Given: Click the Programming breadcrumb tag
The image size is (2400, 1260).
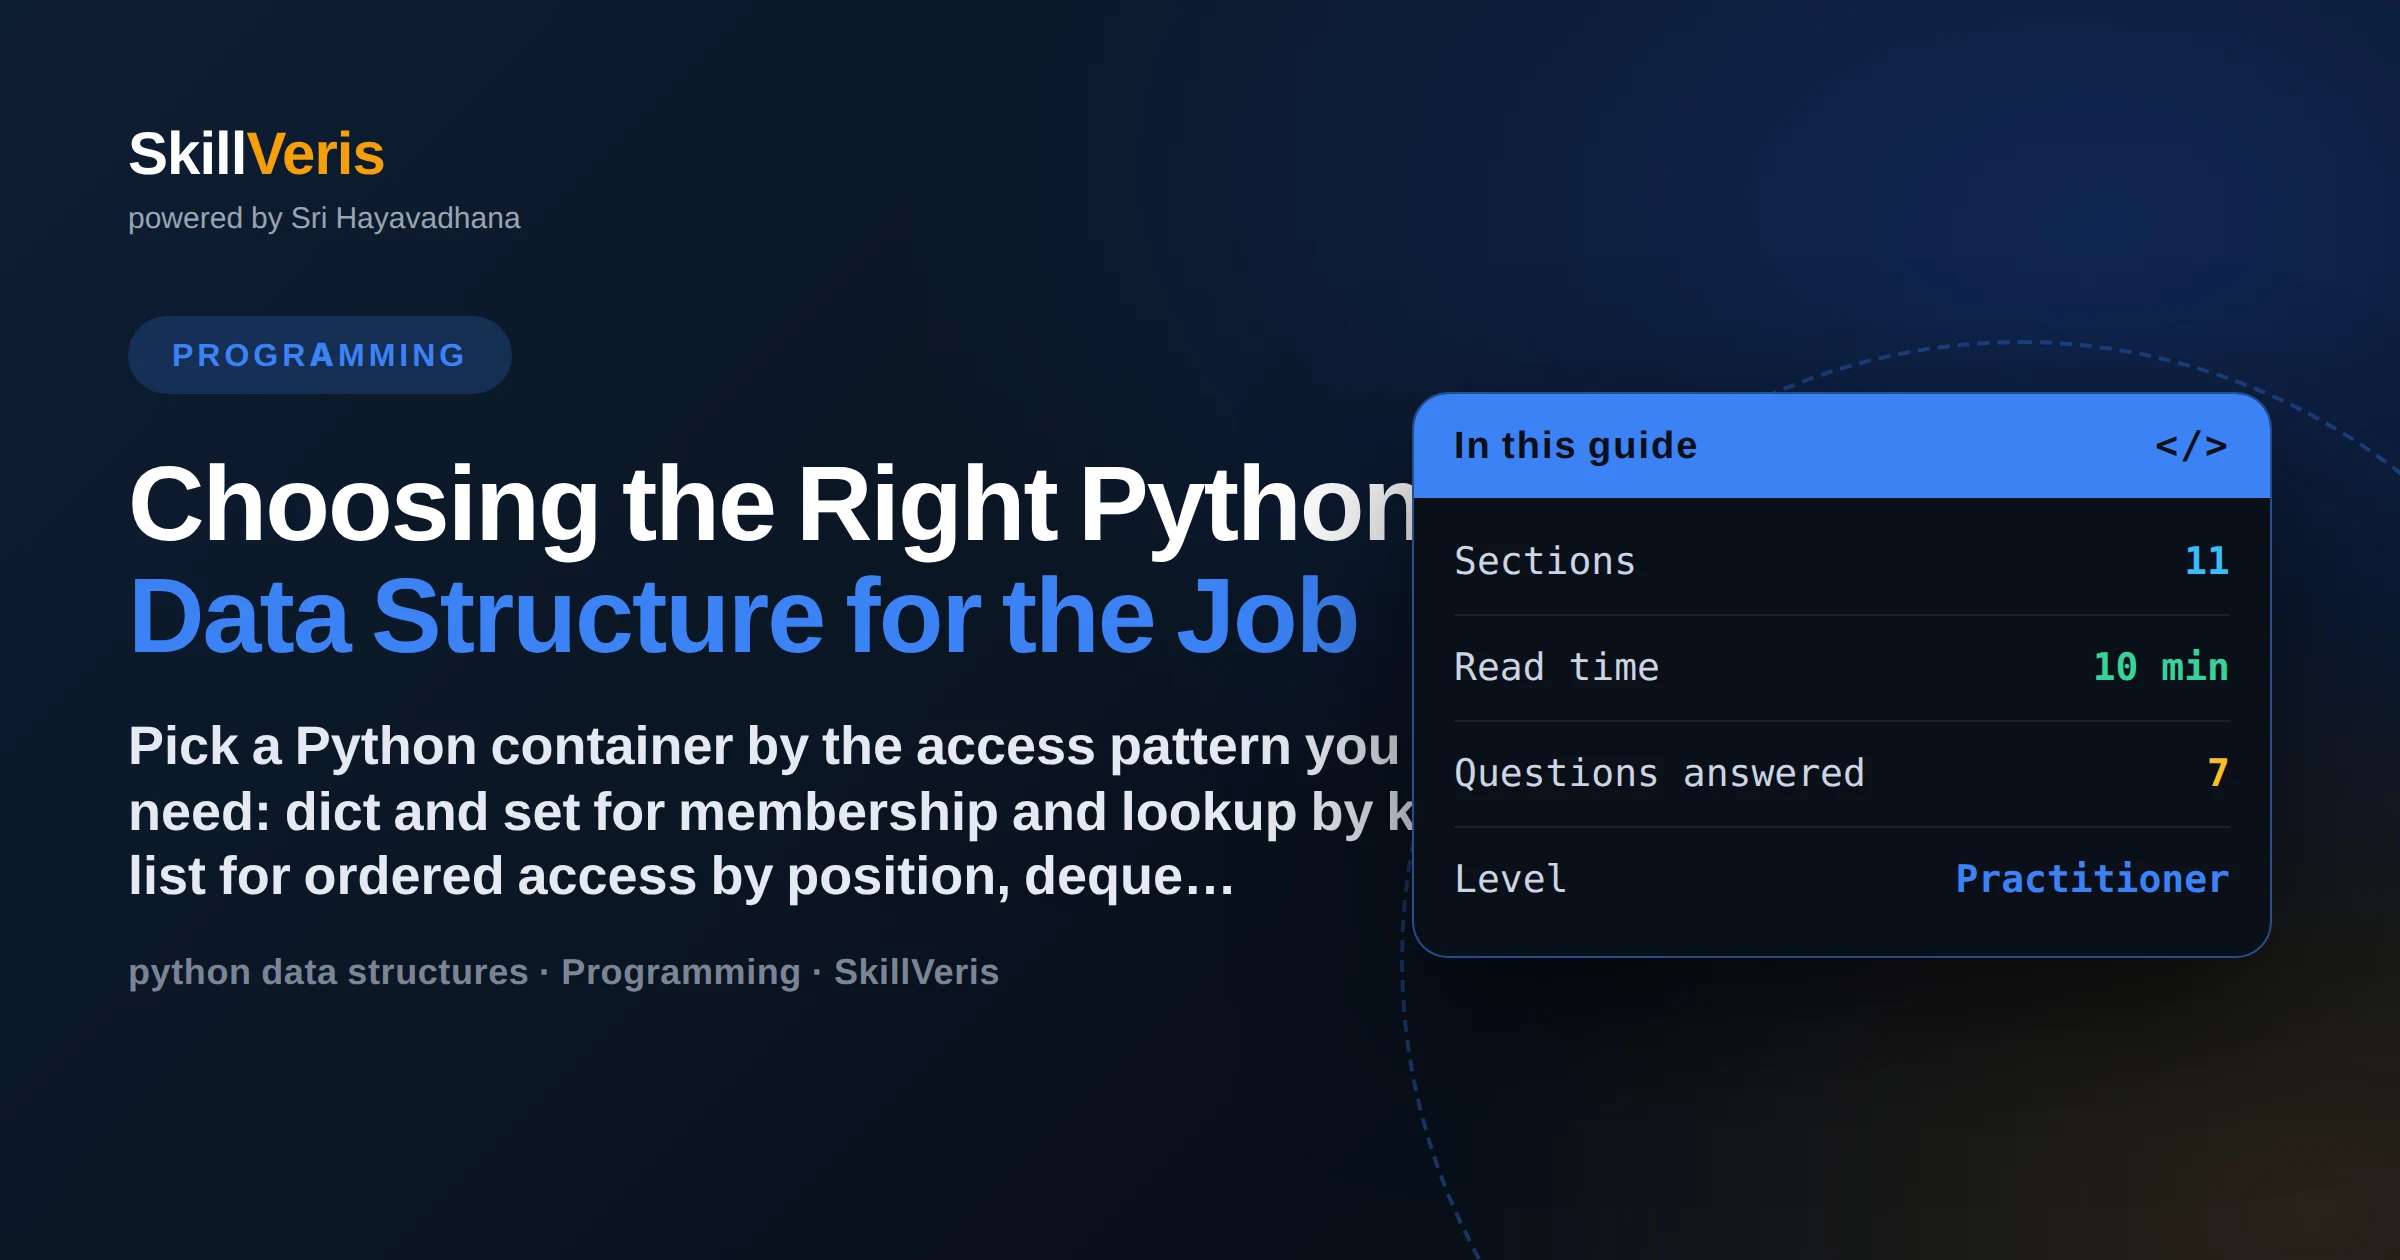Looking at the screenshot, I should point(681,972).
